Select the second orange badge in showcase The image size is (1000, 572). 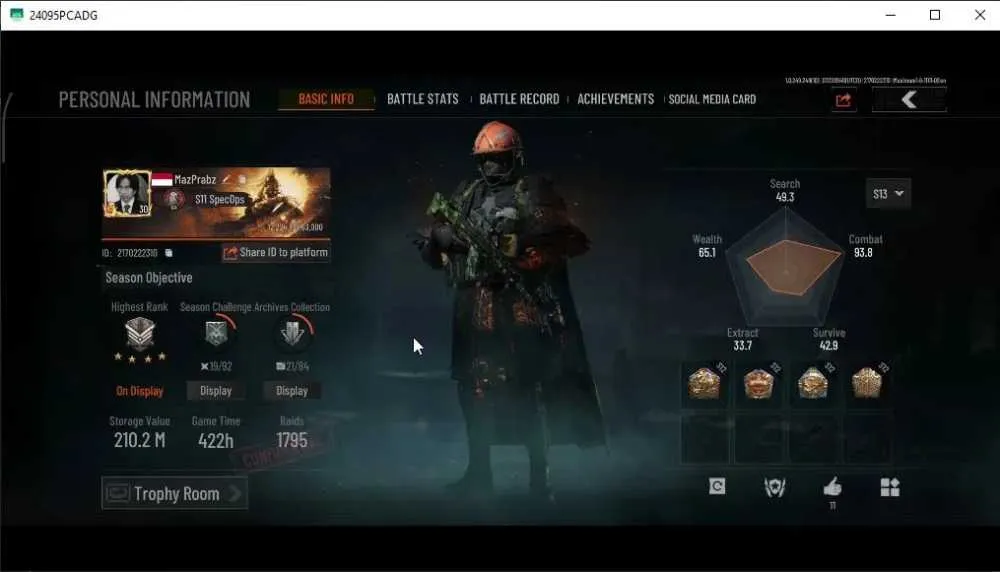pos(758,384)
